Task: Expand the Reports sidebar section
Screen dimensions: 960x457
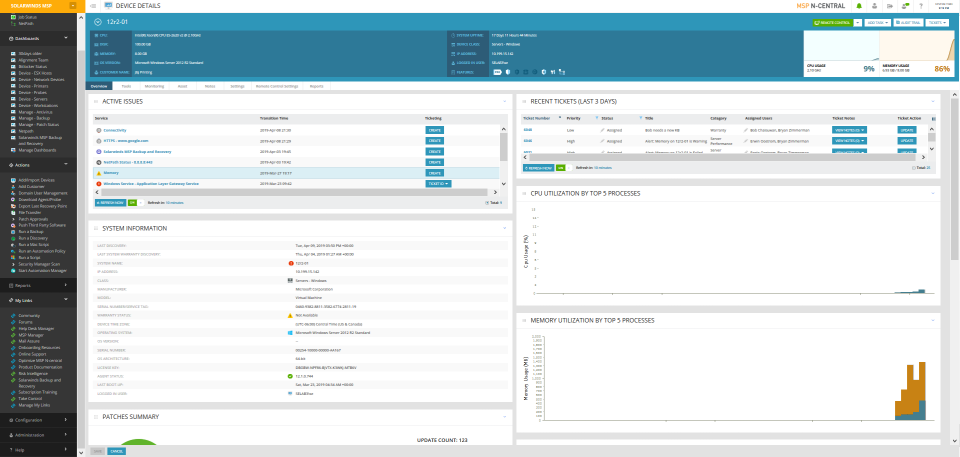Action: (65, 285)
